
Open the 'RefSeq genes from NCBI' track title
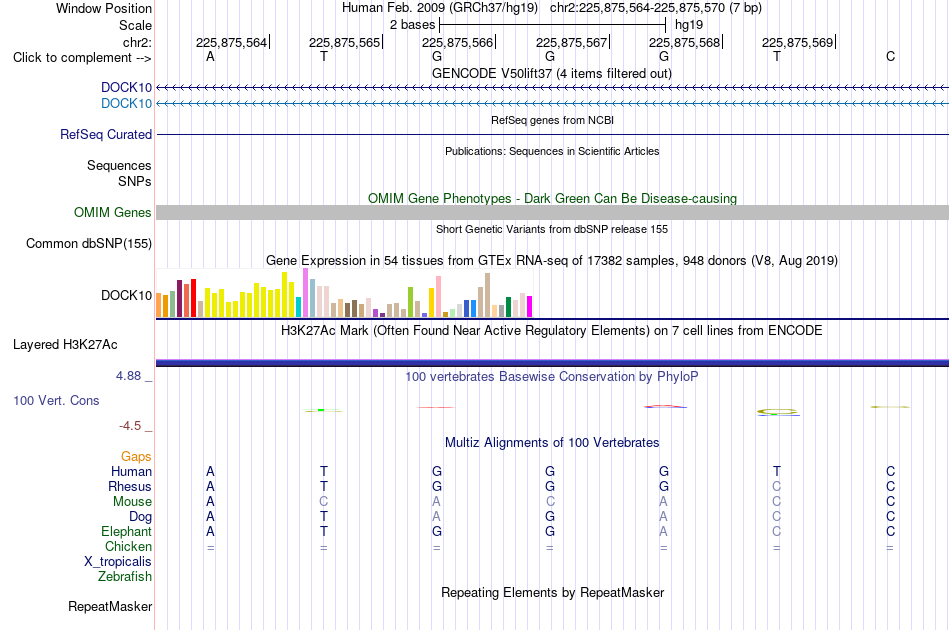552,120
